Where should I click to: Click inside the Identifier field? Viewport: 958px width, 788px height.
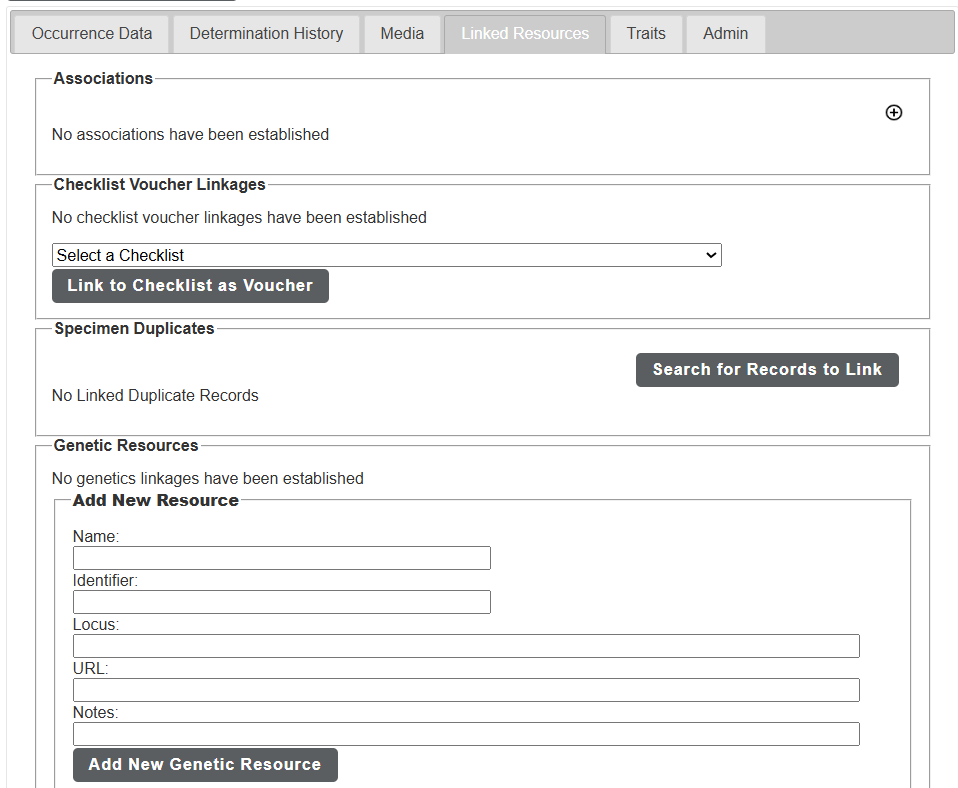pyautogui.click(x=281, y=602)
